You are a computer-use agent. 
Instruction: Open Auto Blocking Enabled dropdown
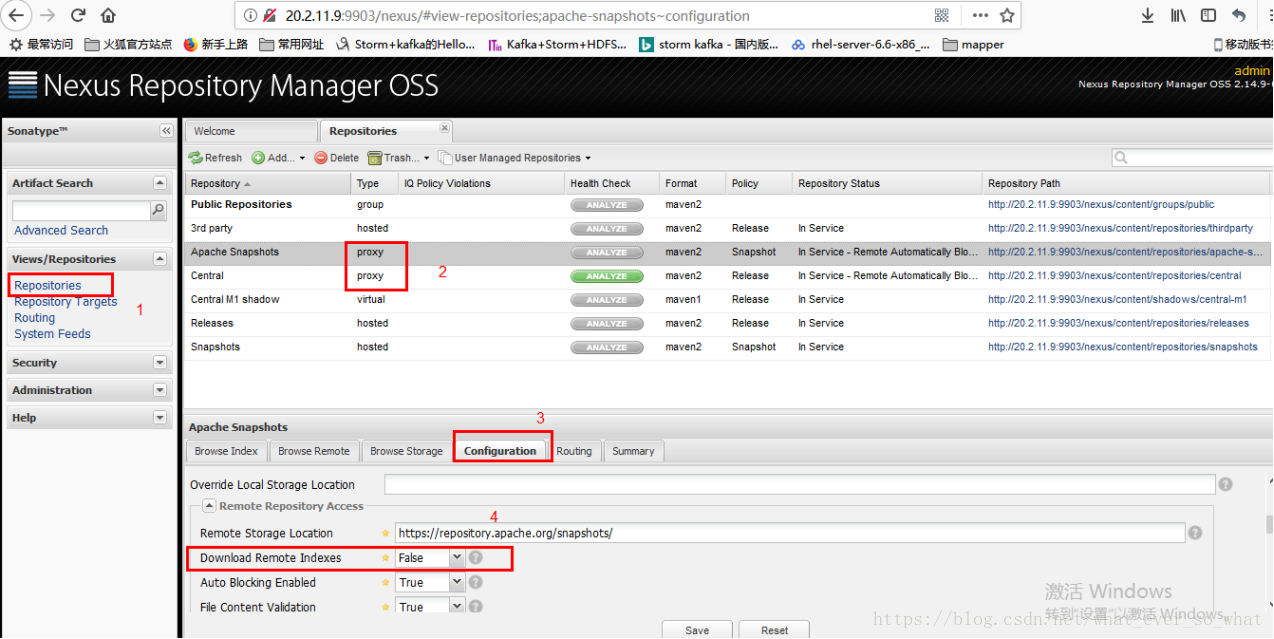pos(457,582)
